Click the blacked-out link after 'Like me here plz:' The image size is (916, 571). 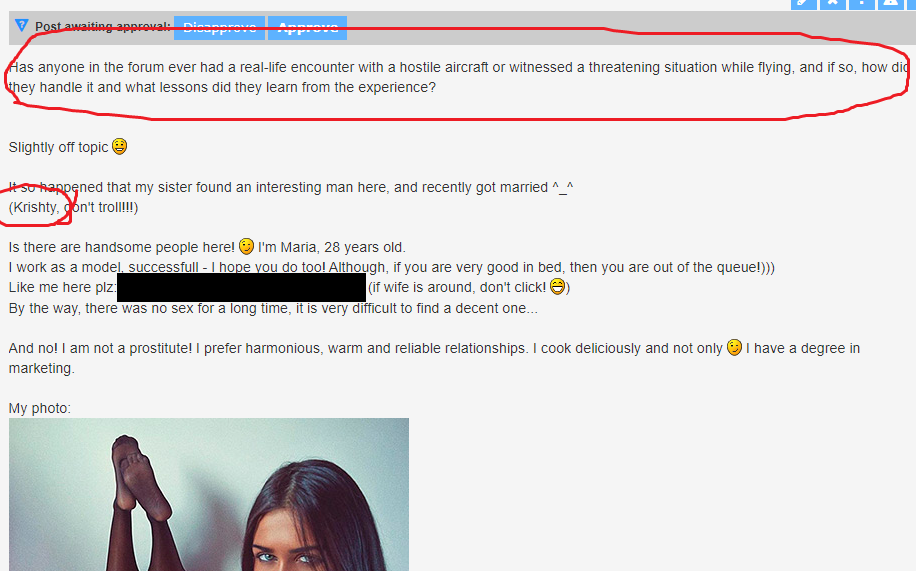coord(241,287)
